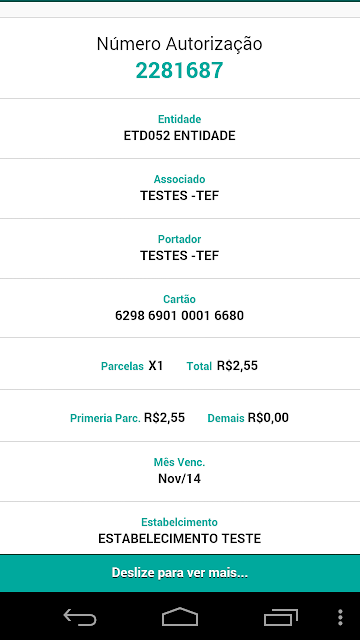Tap the Demais R$0,00 value
Viewport: 360px width, 640px height.
(268, 418)
